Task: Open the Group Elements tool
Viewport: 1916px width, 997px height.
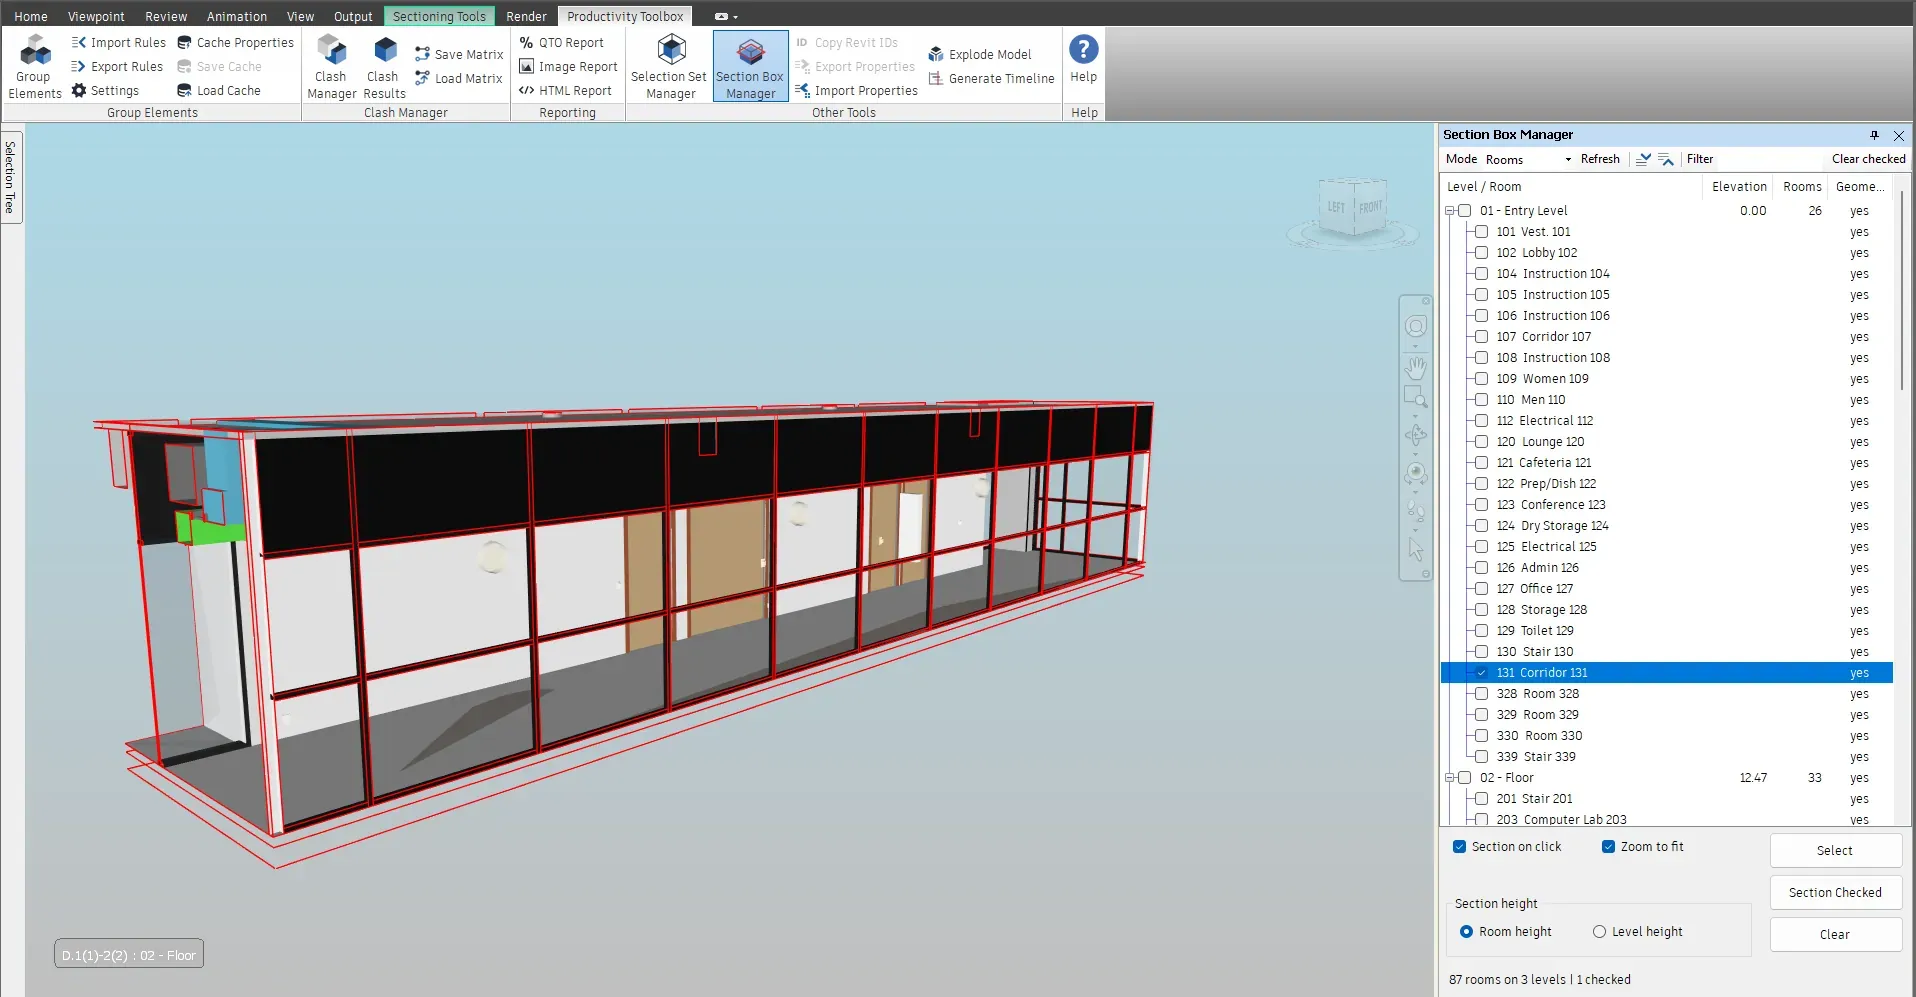Action: 35,66
